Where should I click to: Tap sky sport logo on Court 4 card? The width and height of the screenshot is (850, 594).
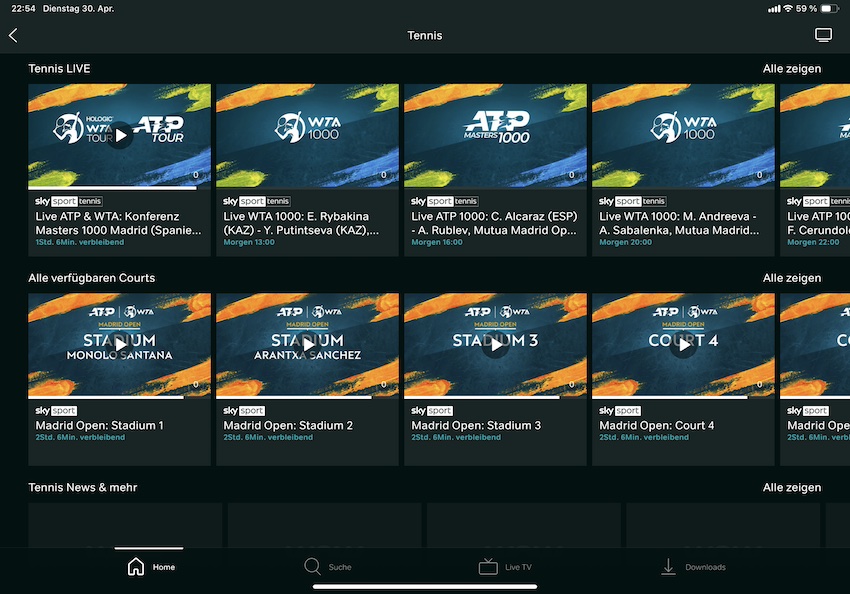[620, 411]
